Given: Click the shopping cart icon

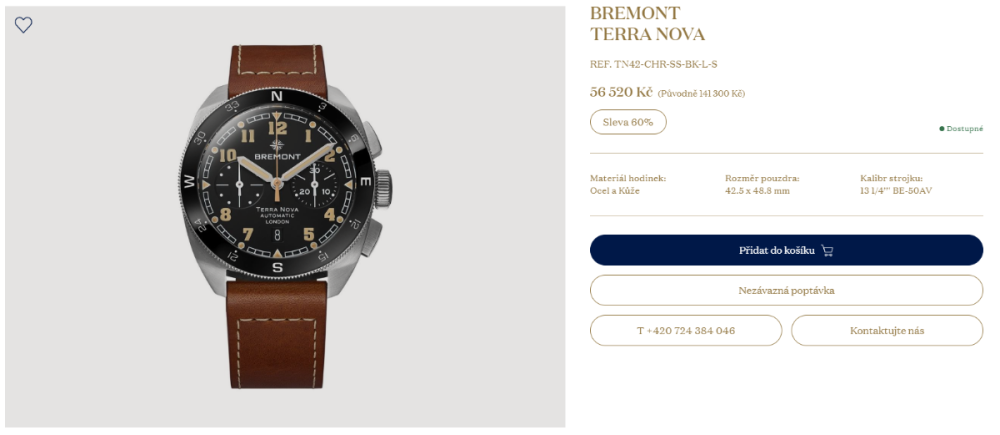Looking at the screenshot, I should pos(827,250).
